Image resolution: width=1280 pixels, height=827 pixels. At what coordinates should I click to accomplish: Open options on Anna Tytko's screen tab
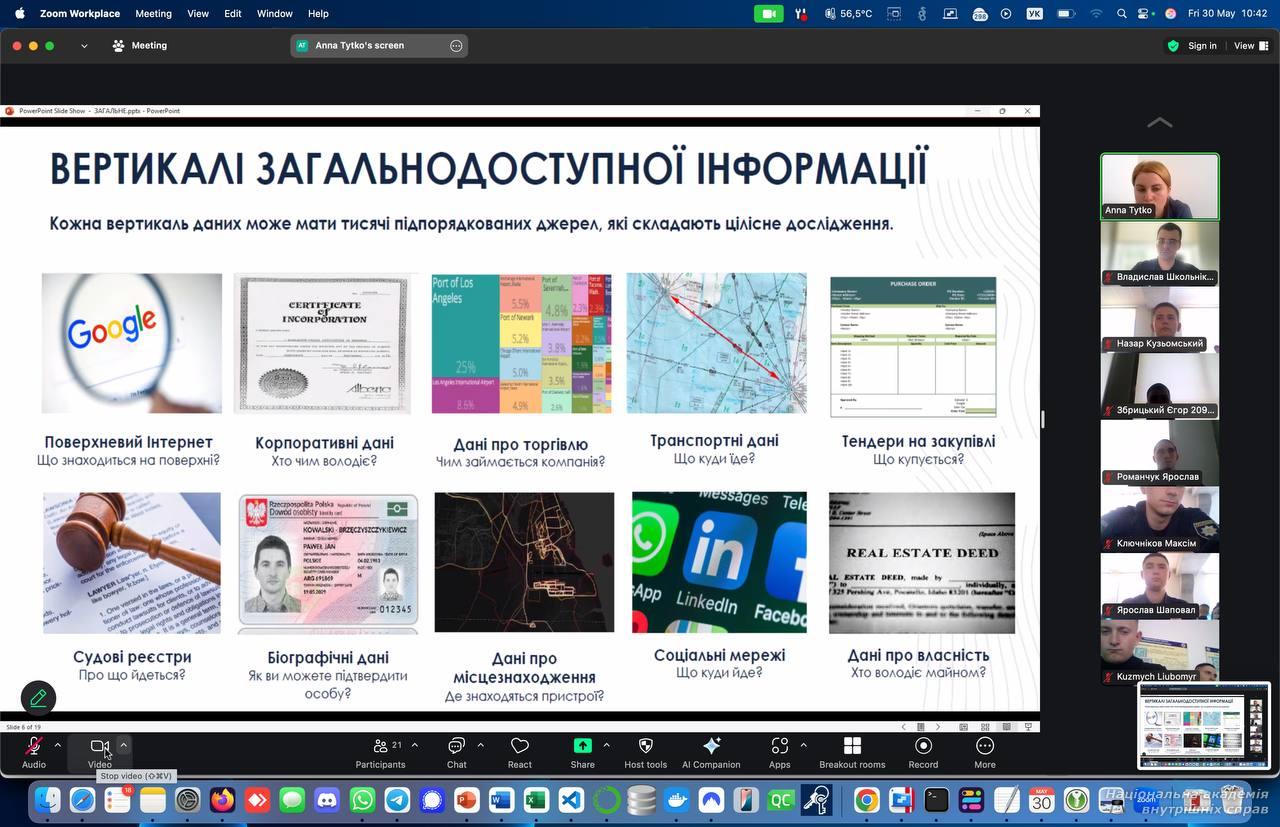tap(456, 46)
